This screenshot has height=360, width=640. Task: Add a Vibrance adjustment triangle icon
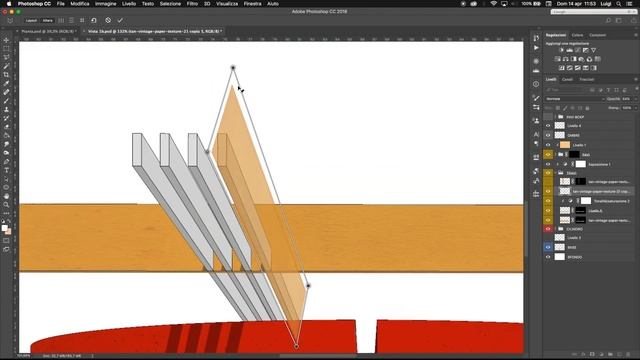(593, 50)
